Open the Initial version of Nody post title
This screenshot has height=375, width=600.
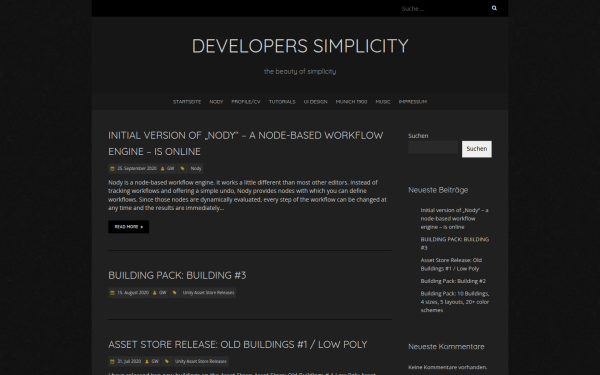(x=245, y=143)
